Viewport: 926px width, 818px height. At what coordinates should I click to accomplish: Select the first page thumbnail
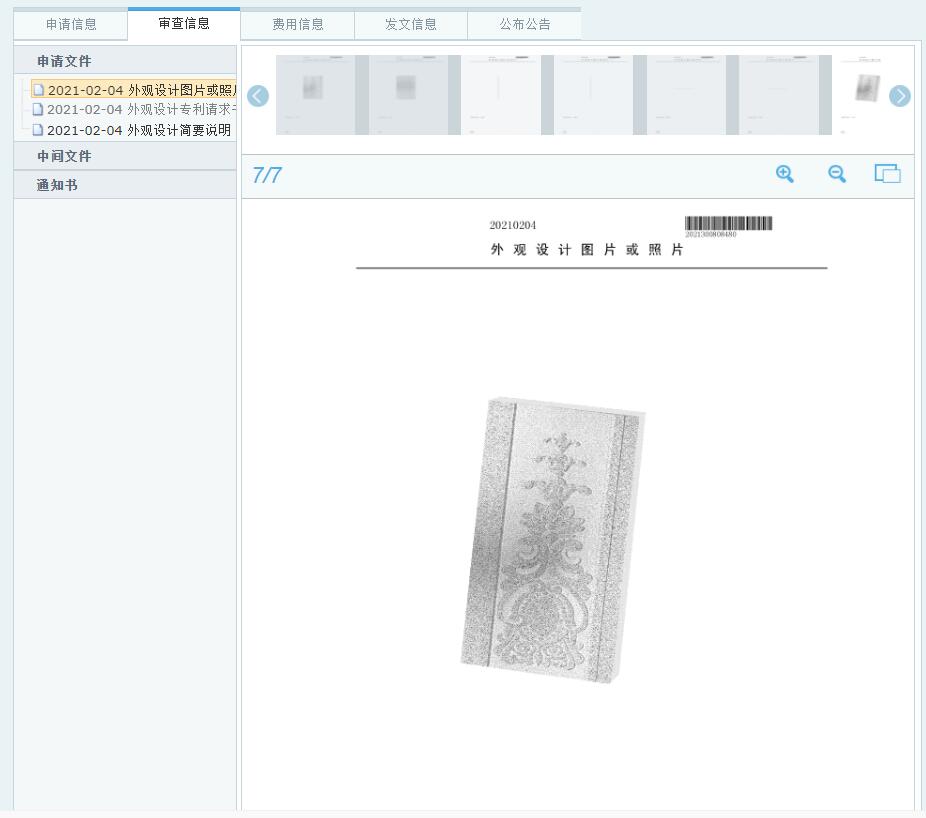coord(314,95)
